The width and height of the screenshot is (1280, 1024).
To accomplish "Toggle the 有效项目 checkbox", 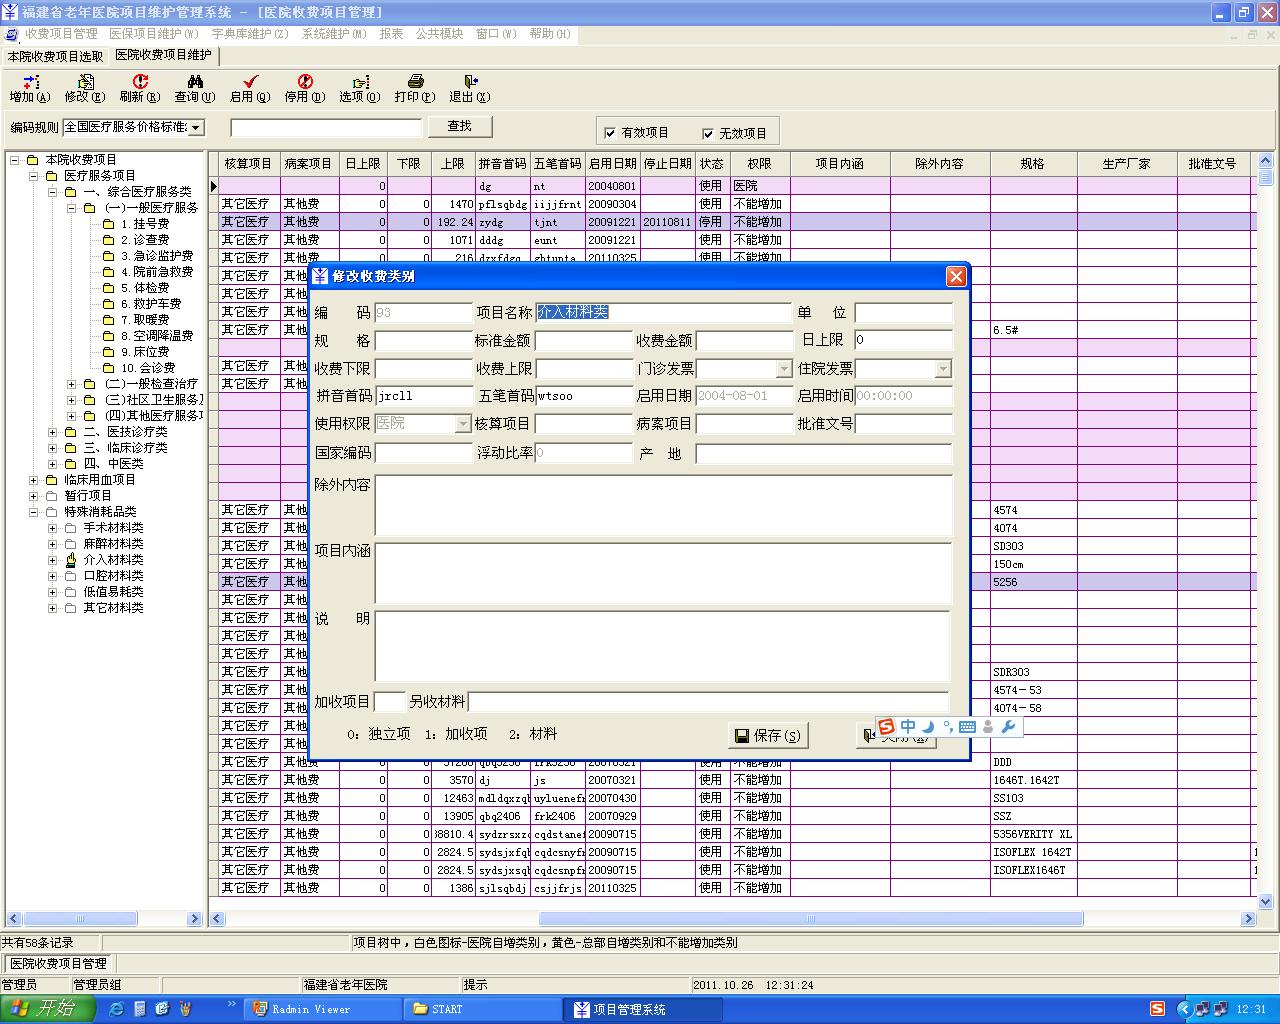I will coord(610,133).
